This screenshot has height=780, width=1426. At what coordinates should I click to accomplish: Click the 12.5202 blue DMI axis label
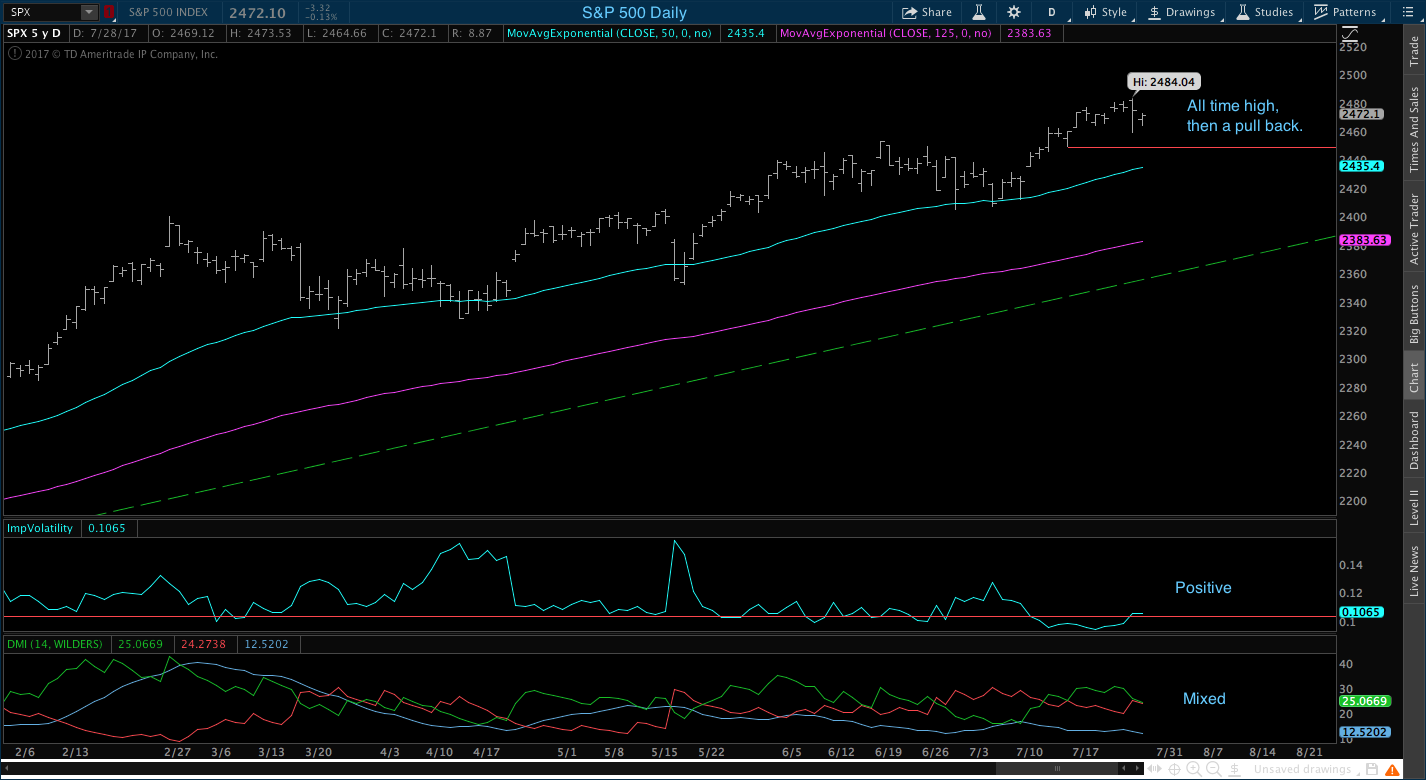coord(1364,733)
